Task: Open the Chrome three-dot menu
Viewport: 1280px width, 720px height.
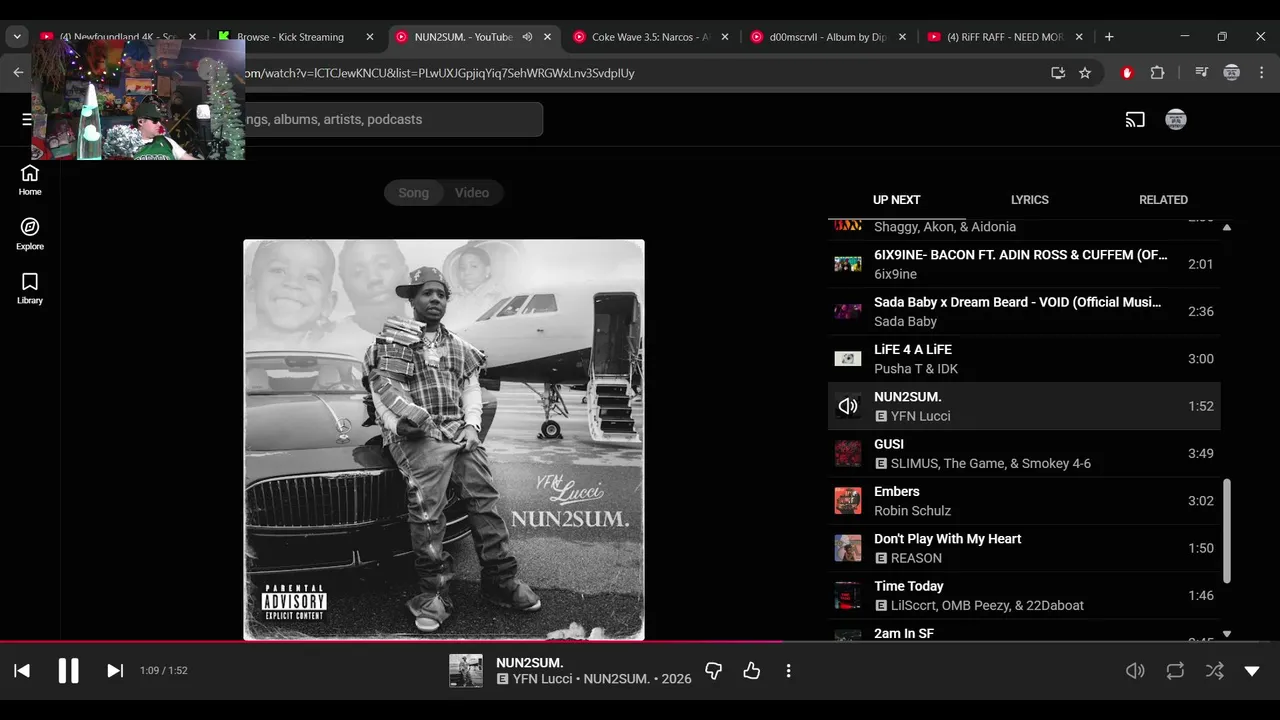Action: pyautogui.click(x=1260, y=73)
